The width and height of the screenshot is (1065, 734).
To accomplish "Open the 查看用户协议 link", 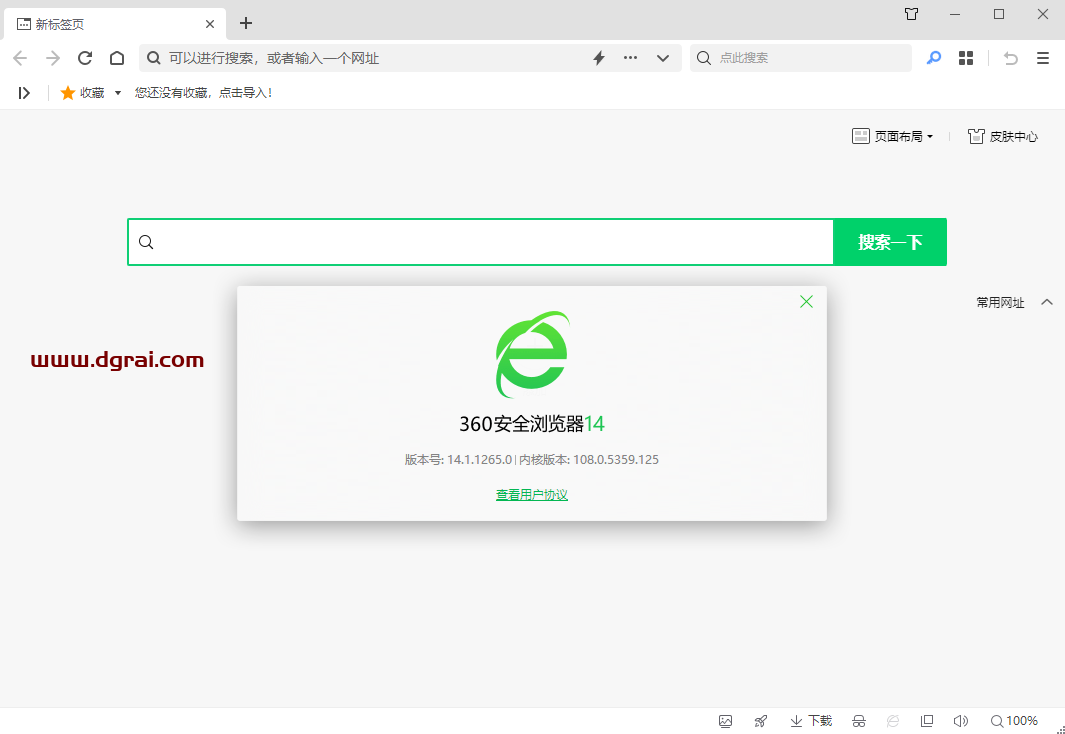I will click(x=532, y=495).
